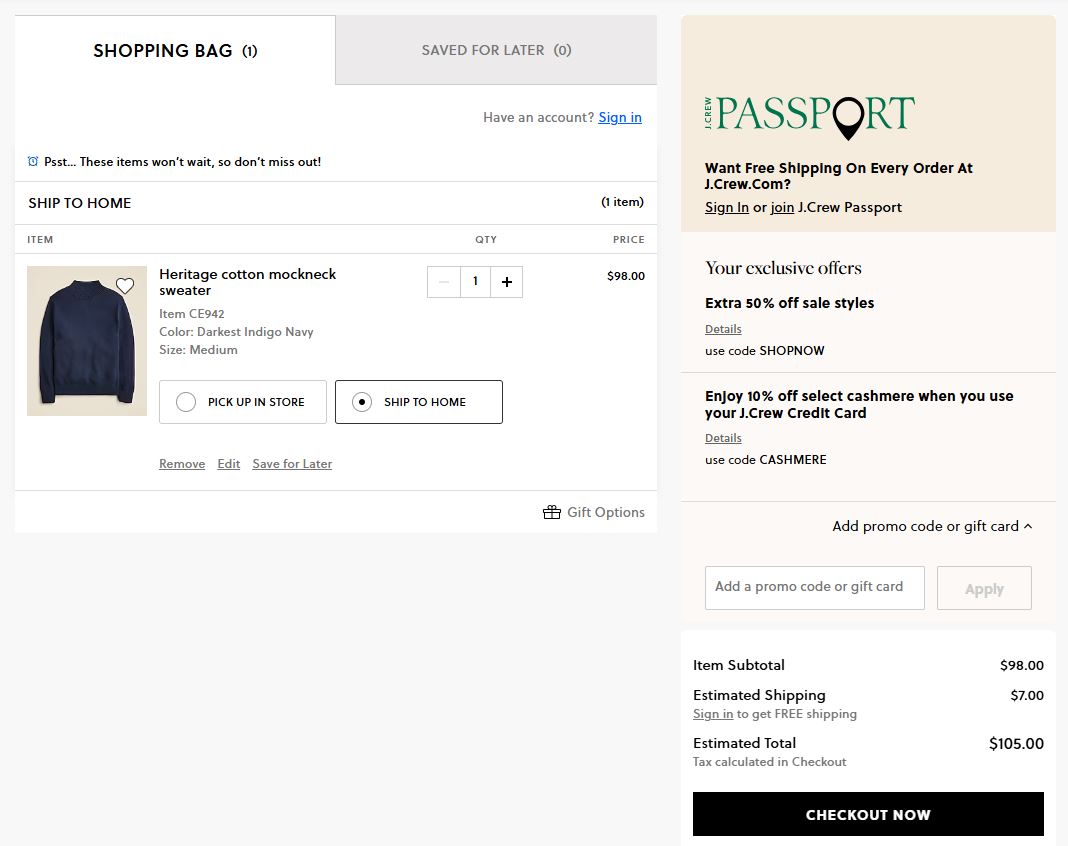Decrease quantity using the minus icon

tap(443, 281)
